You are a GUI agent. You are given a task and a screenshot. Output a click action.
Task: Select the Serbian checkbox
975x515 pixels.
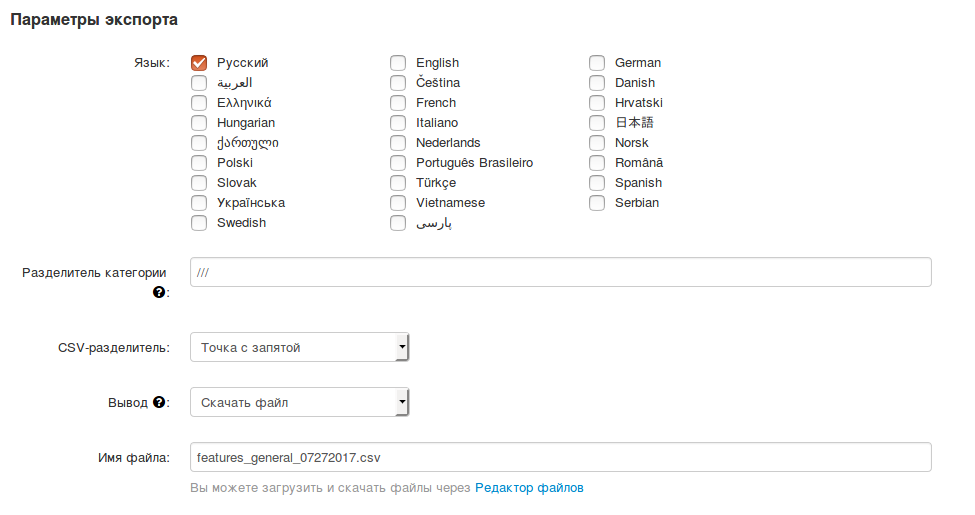(597, 203)
